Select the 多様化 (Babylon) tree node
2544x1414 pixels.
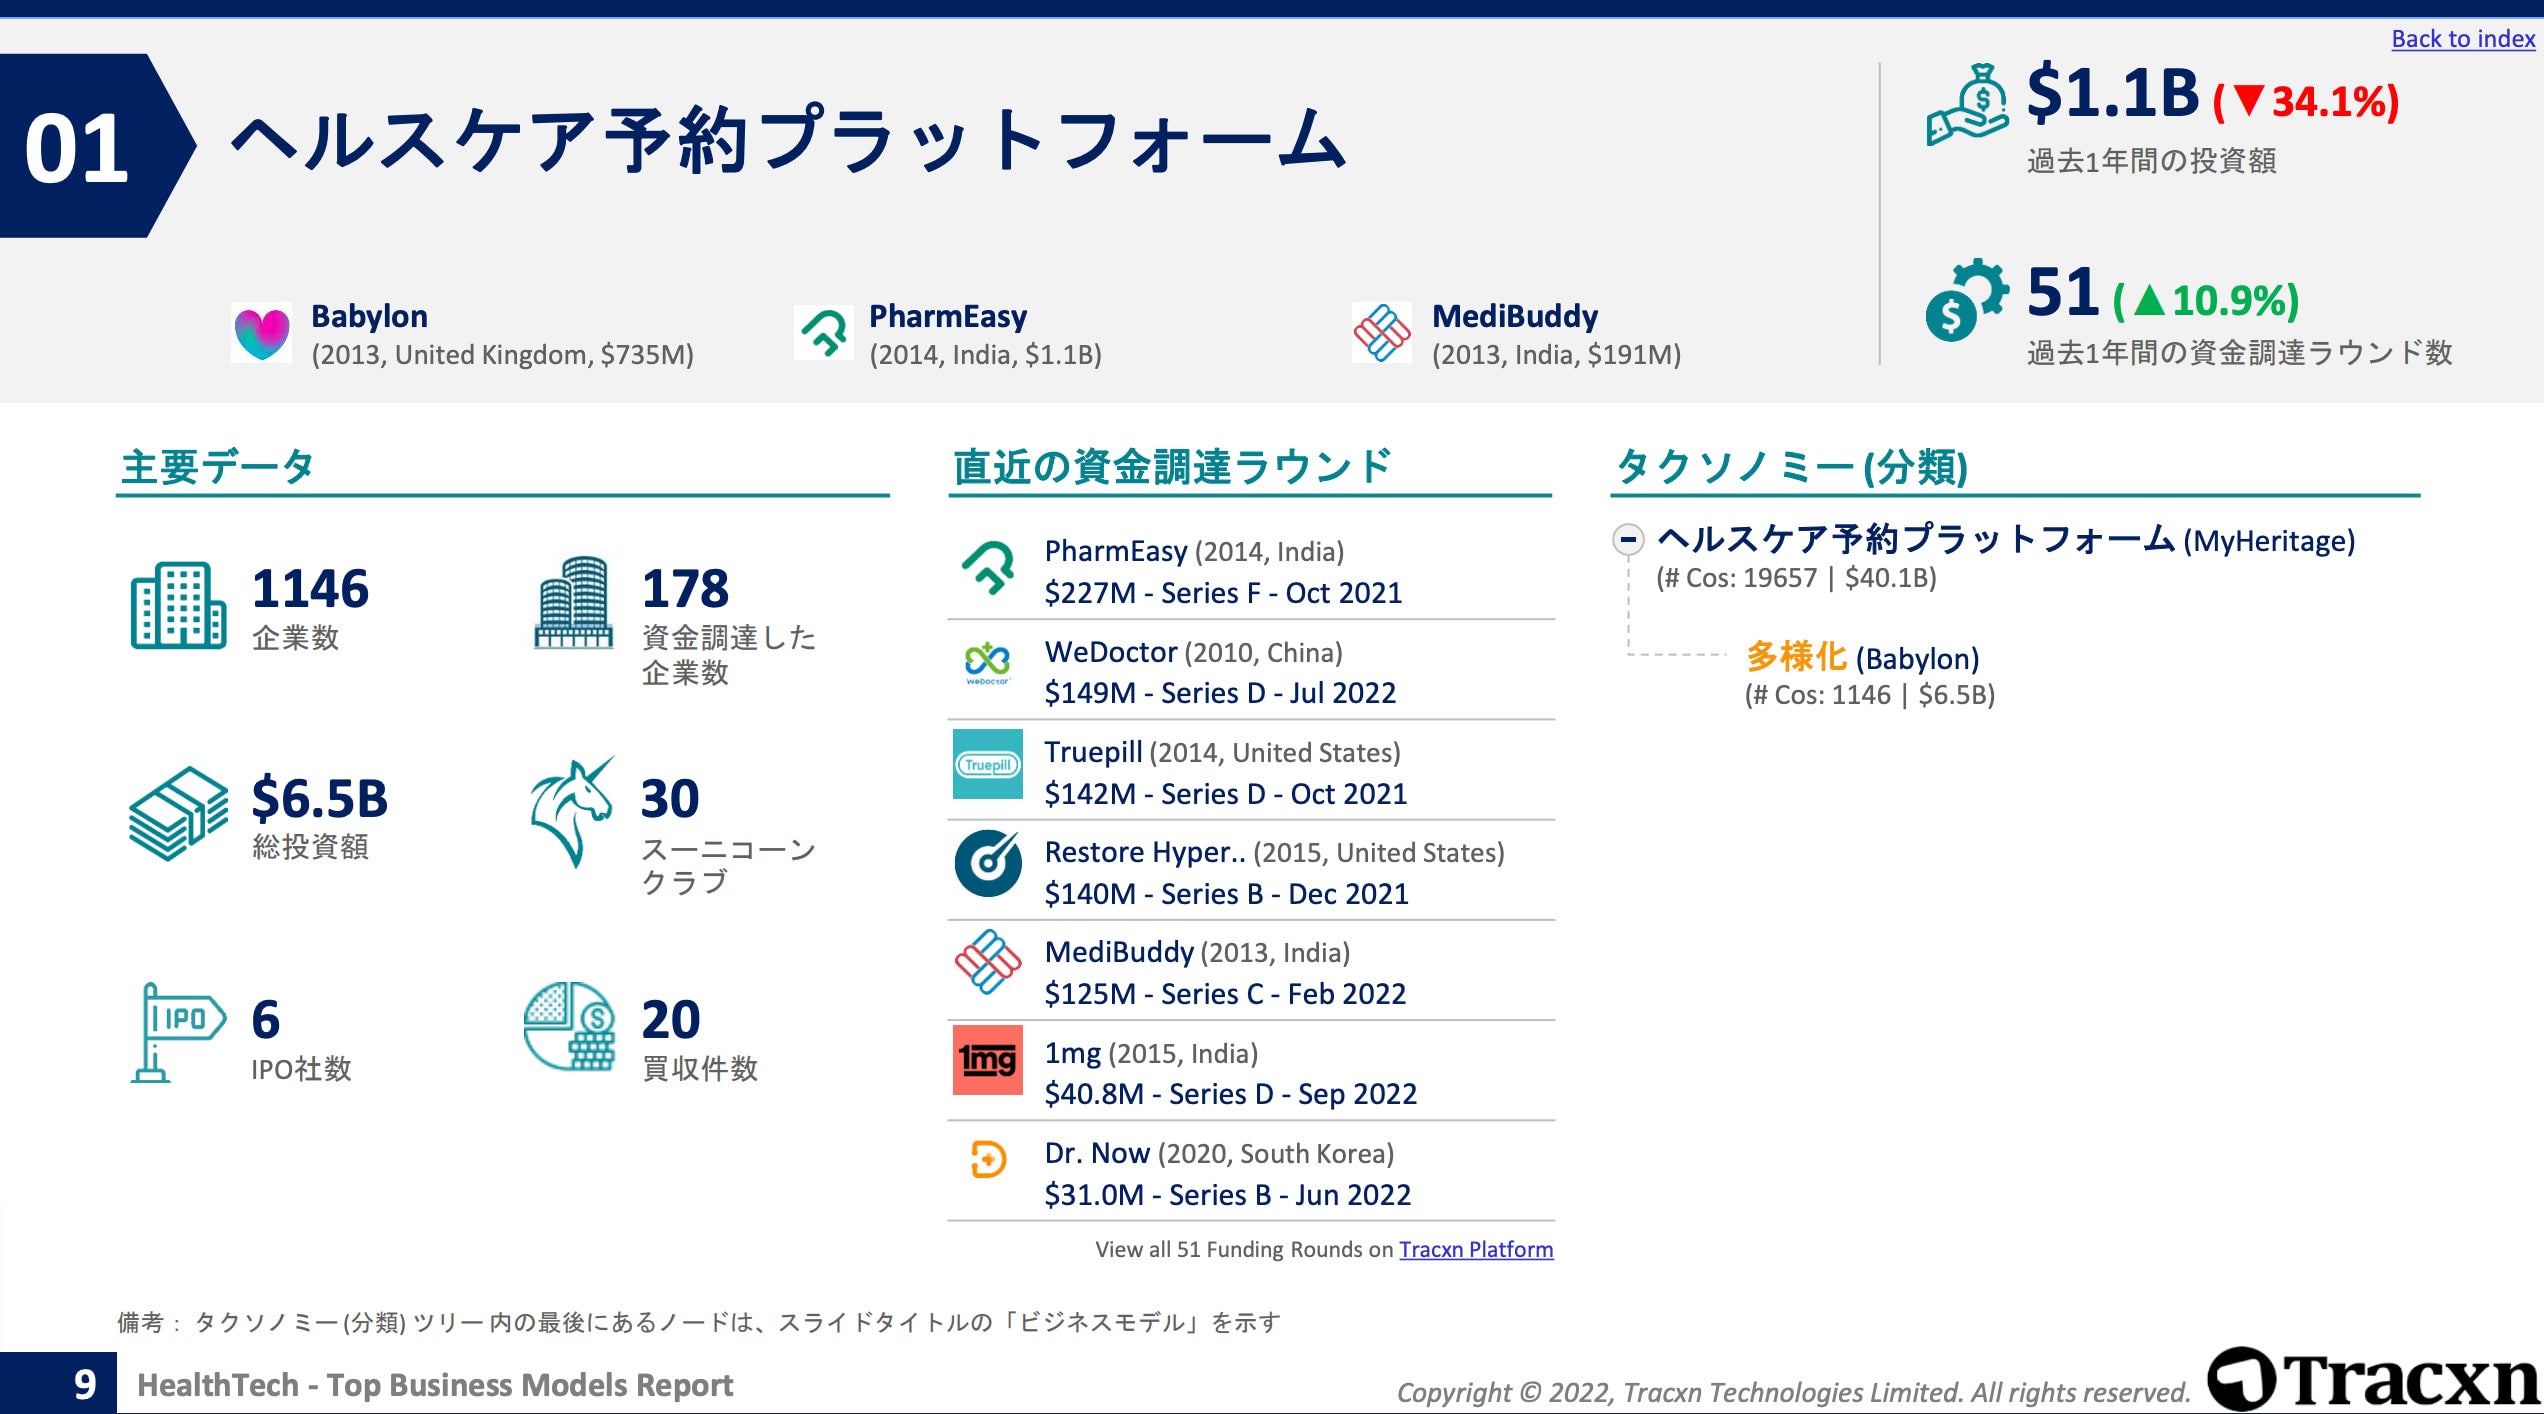[x=1861, y=658]
